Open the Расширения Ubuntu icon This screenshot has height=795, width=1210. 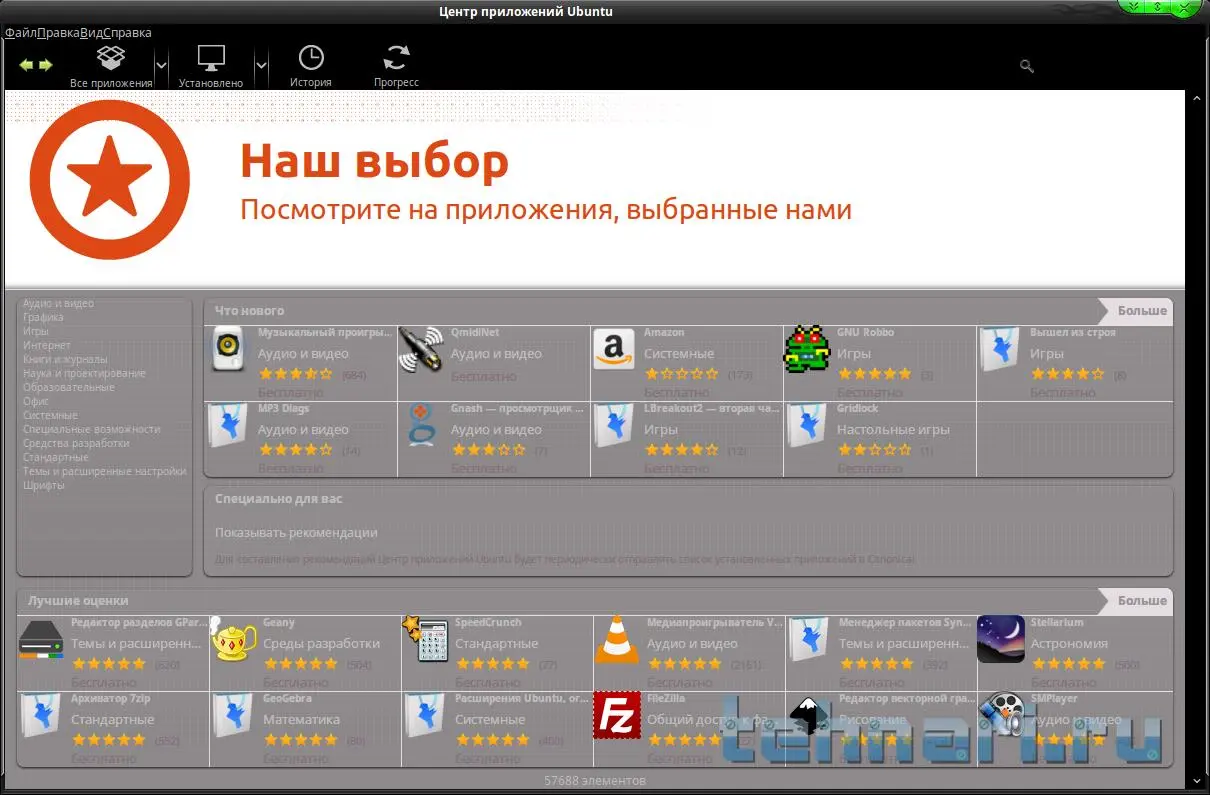click(424, 715)
